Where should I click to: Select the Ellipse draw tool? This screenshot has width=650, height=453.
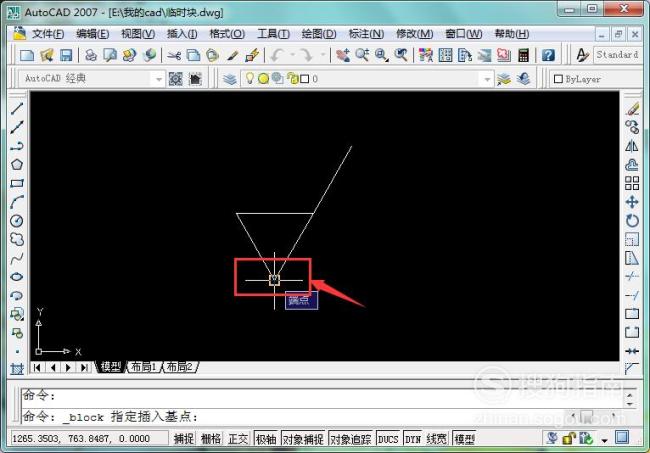17,277
